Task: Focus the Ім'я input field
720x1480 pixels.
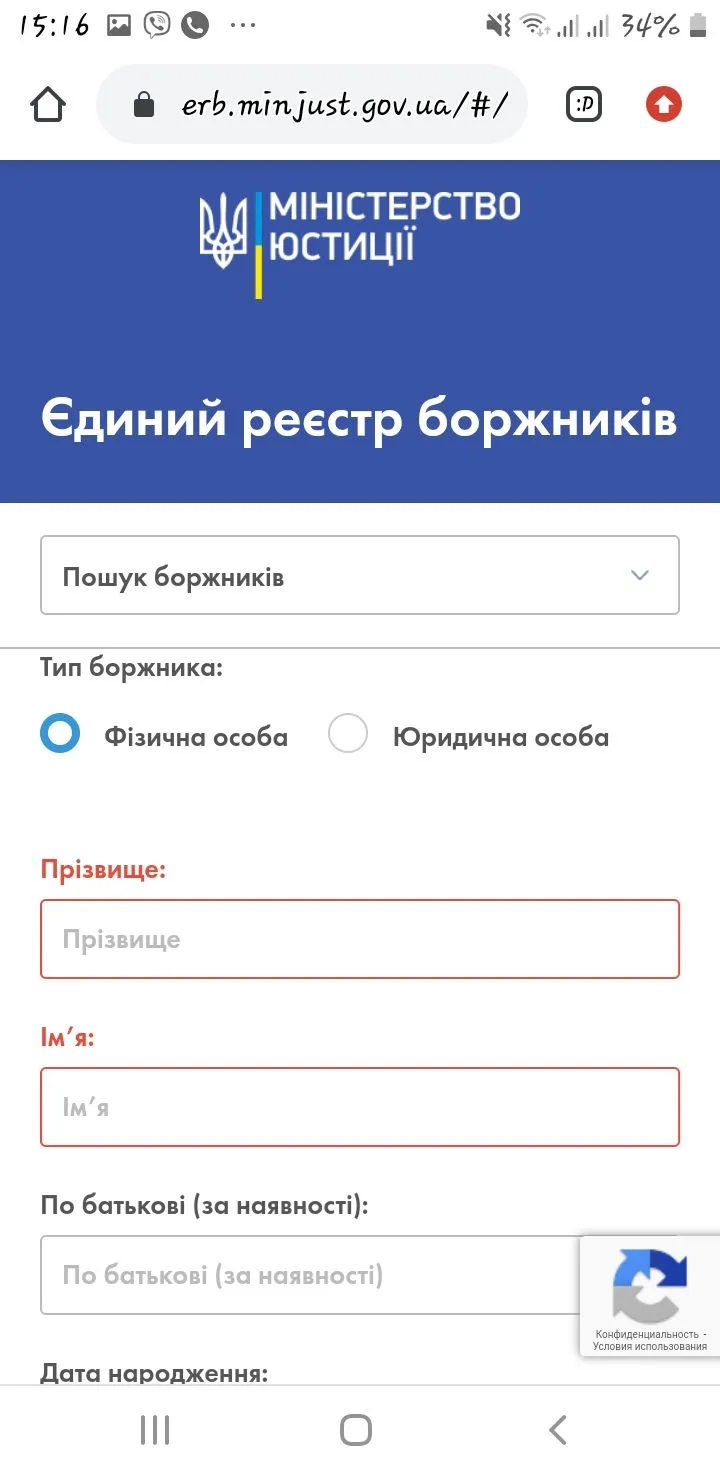Action: pyautogui.click(x=359, y=1107)
